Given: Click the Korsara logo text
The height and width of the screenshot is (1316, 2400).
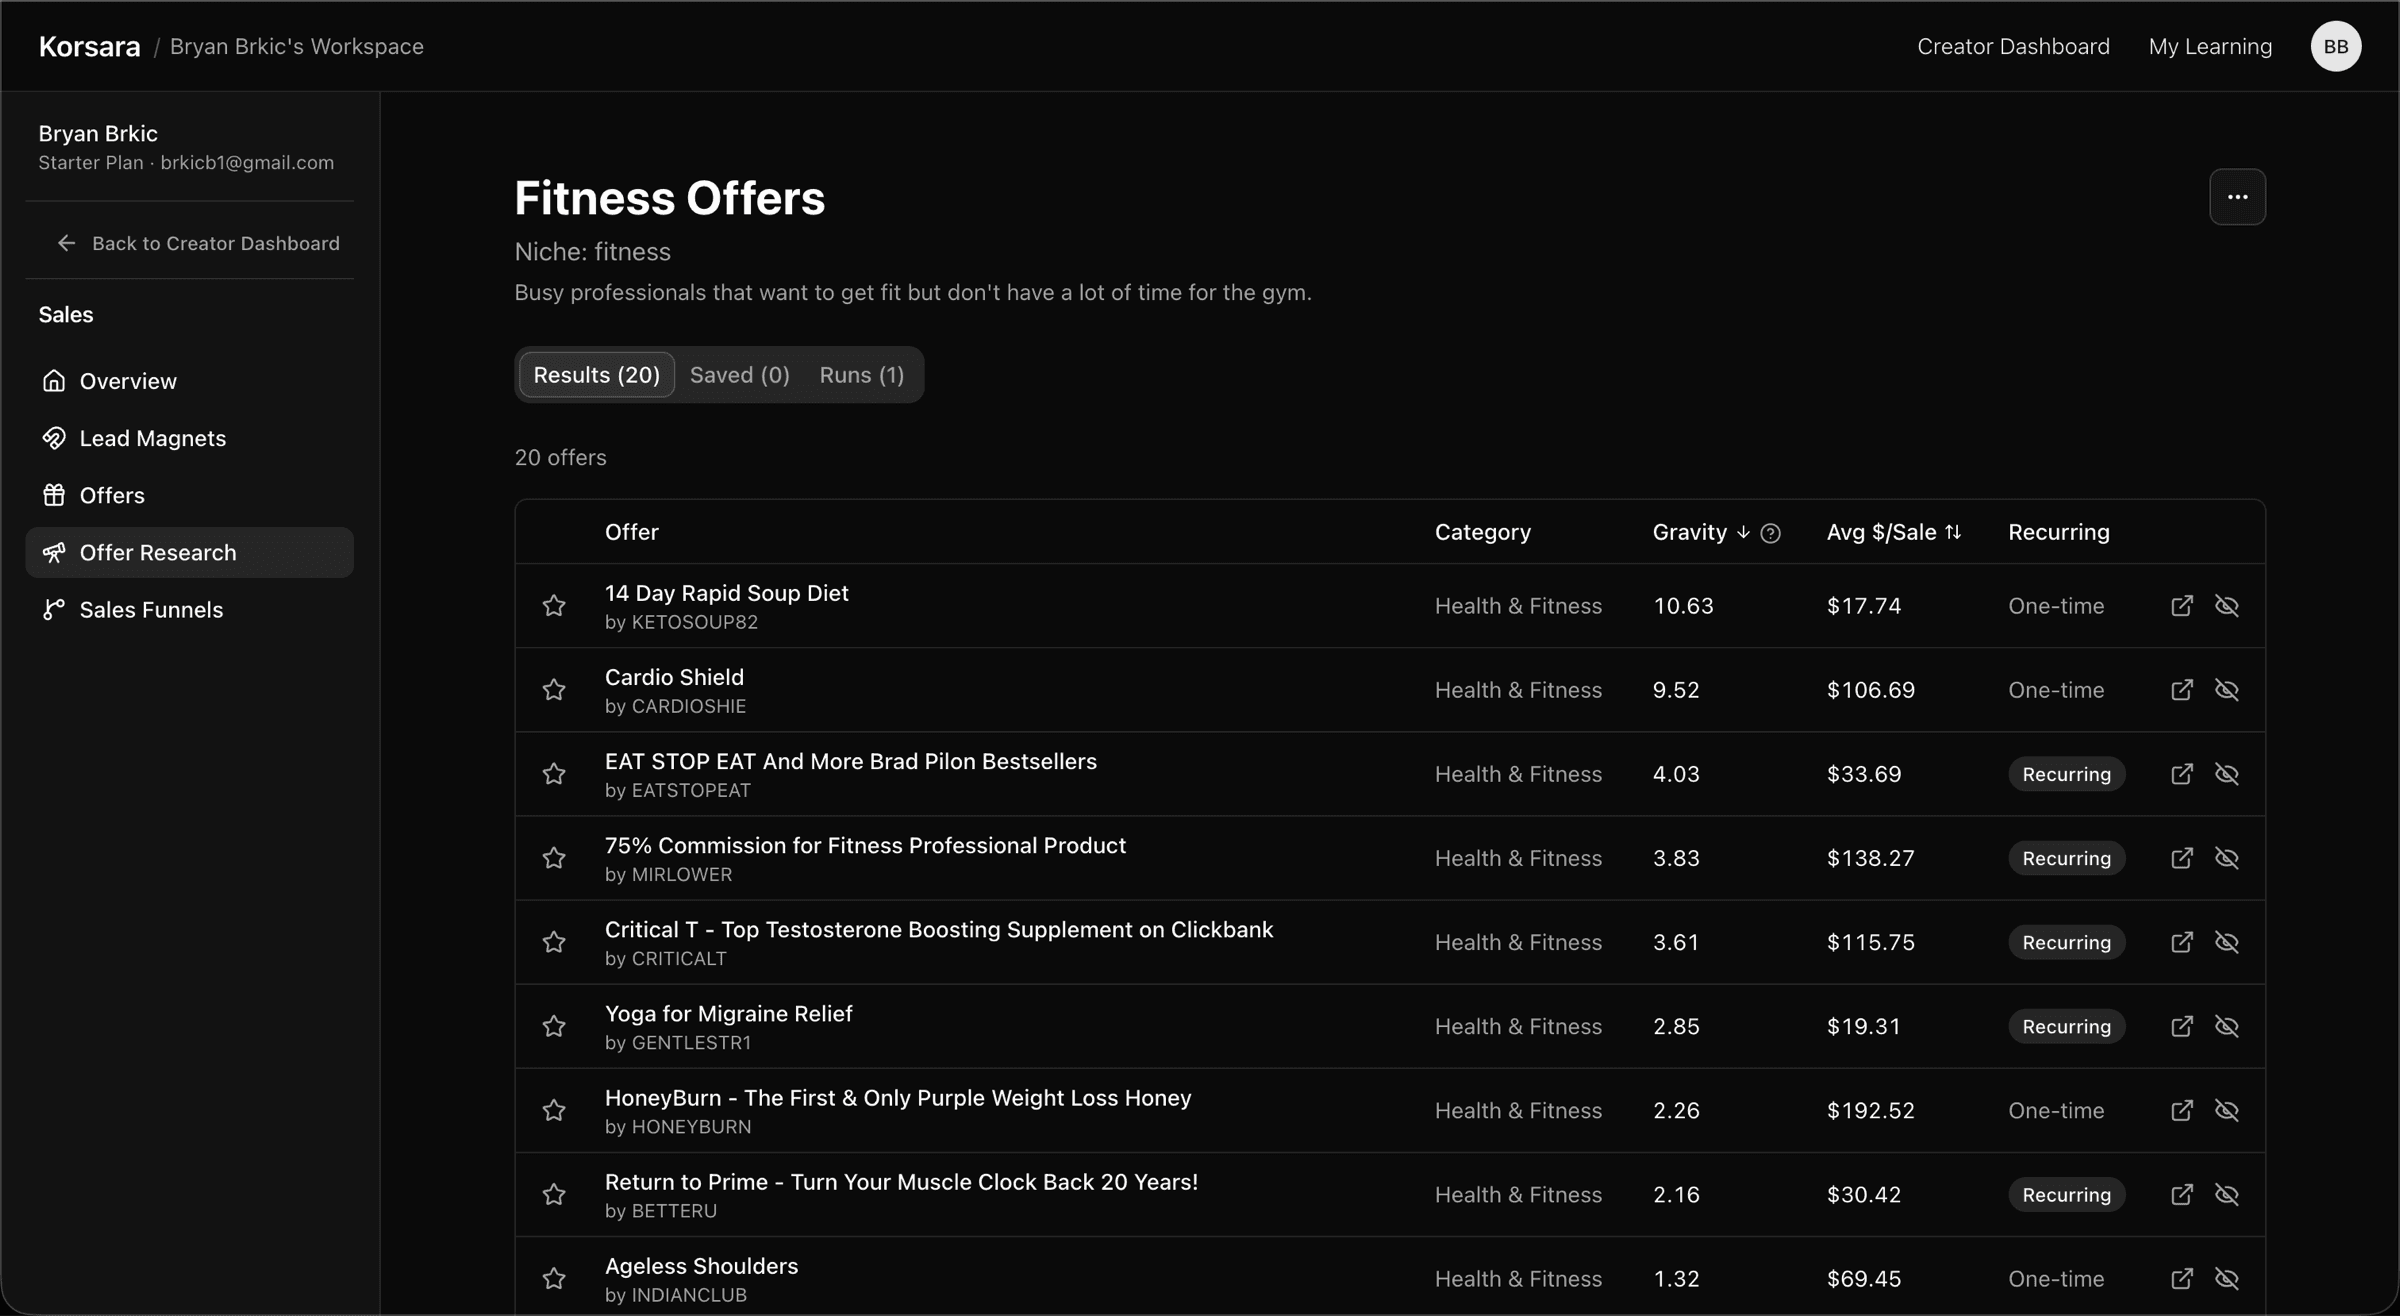Looking at the screenshot, I should click(x=89, y=46).
